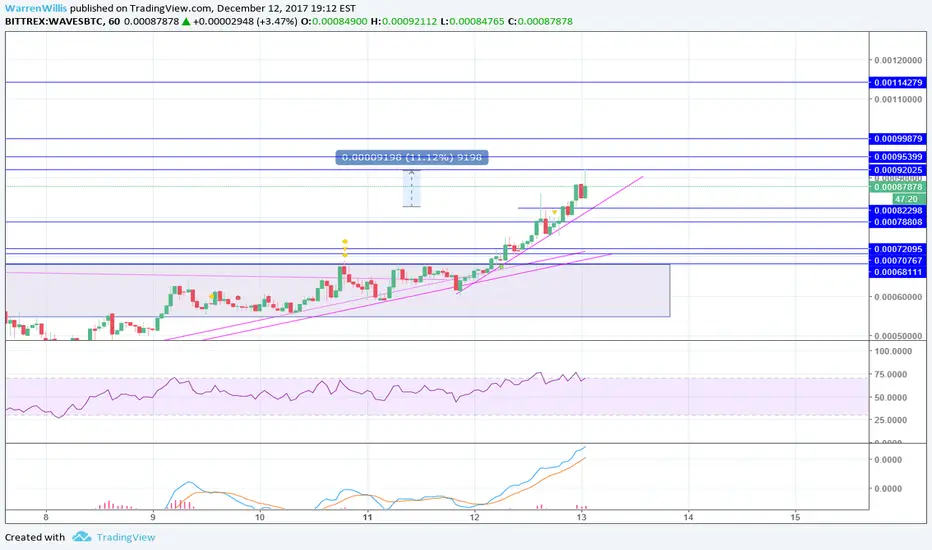Viewport: 932px width, 550px height.
Task: Click date label 13 on time axis
Action: tap(581, 517)
